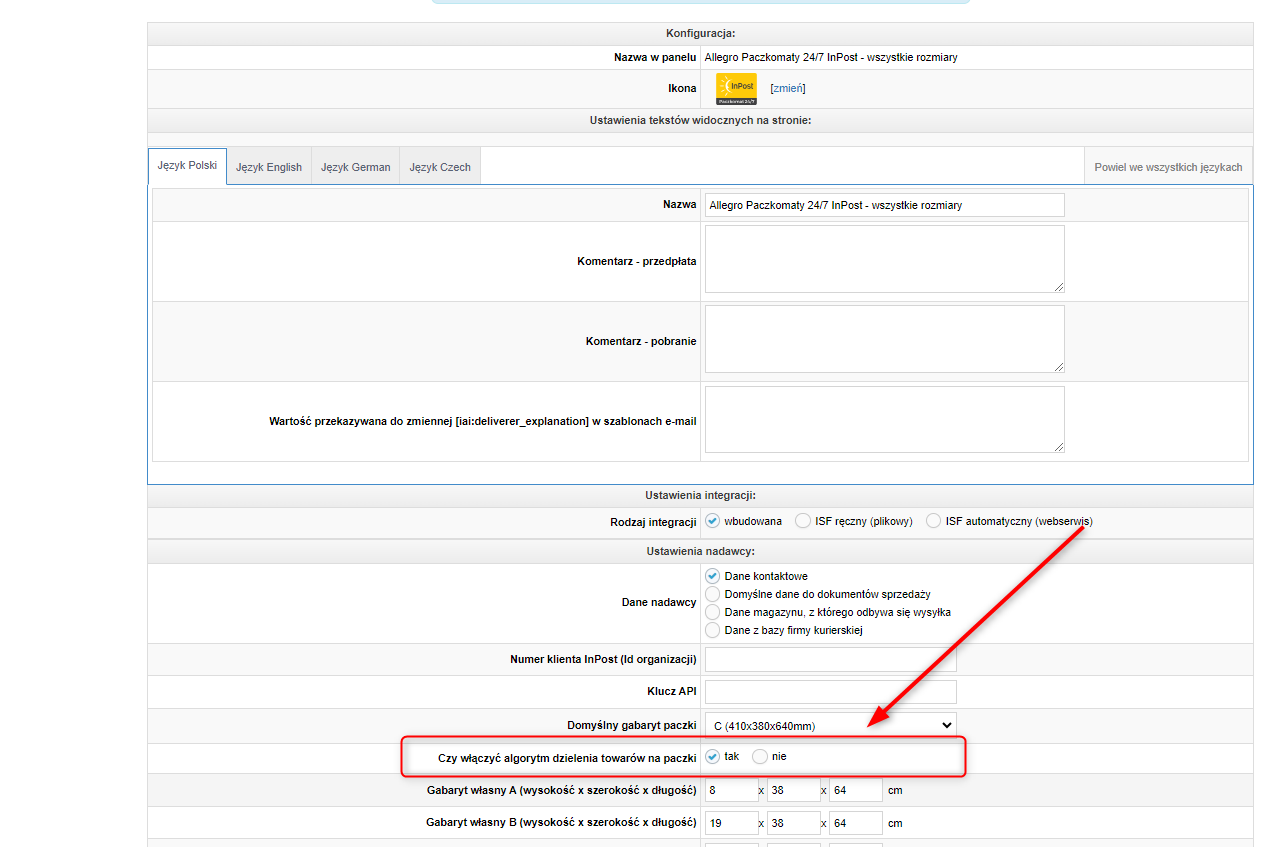1278x847 pixels.
Task: Select the wbudowana integration radio button
Action: pyautogui.click(x=713, y=521)
